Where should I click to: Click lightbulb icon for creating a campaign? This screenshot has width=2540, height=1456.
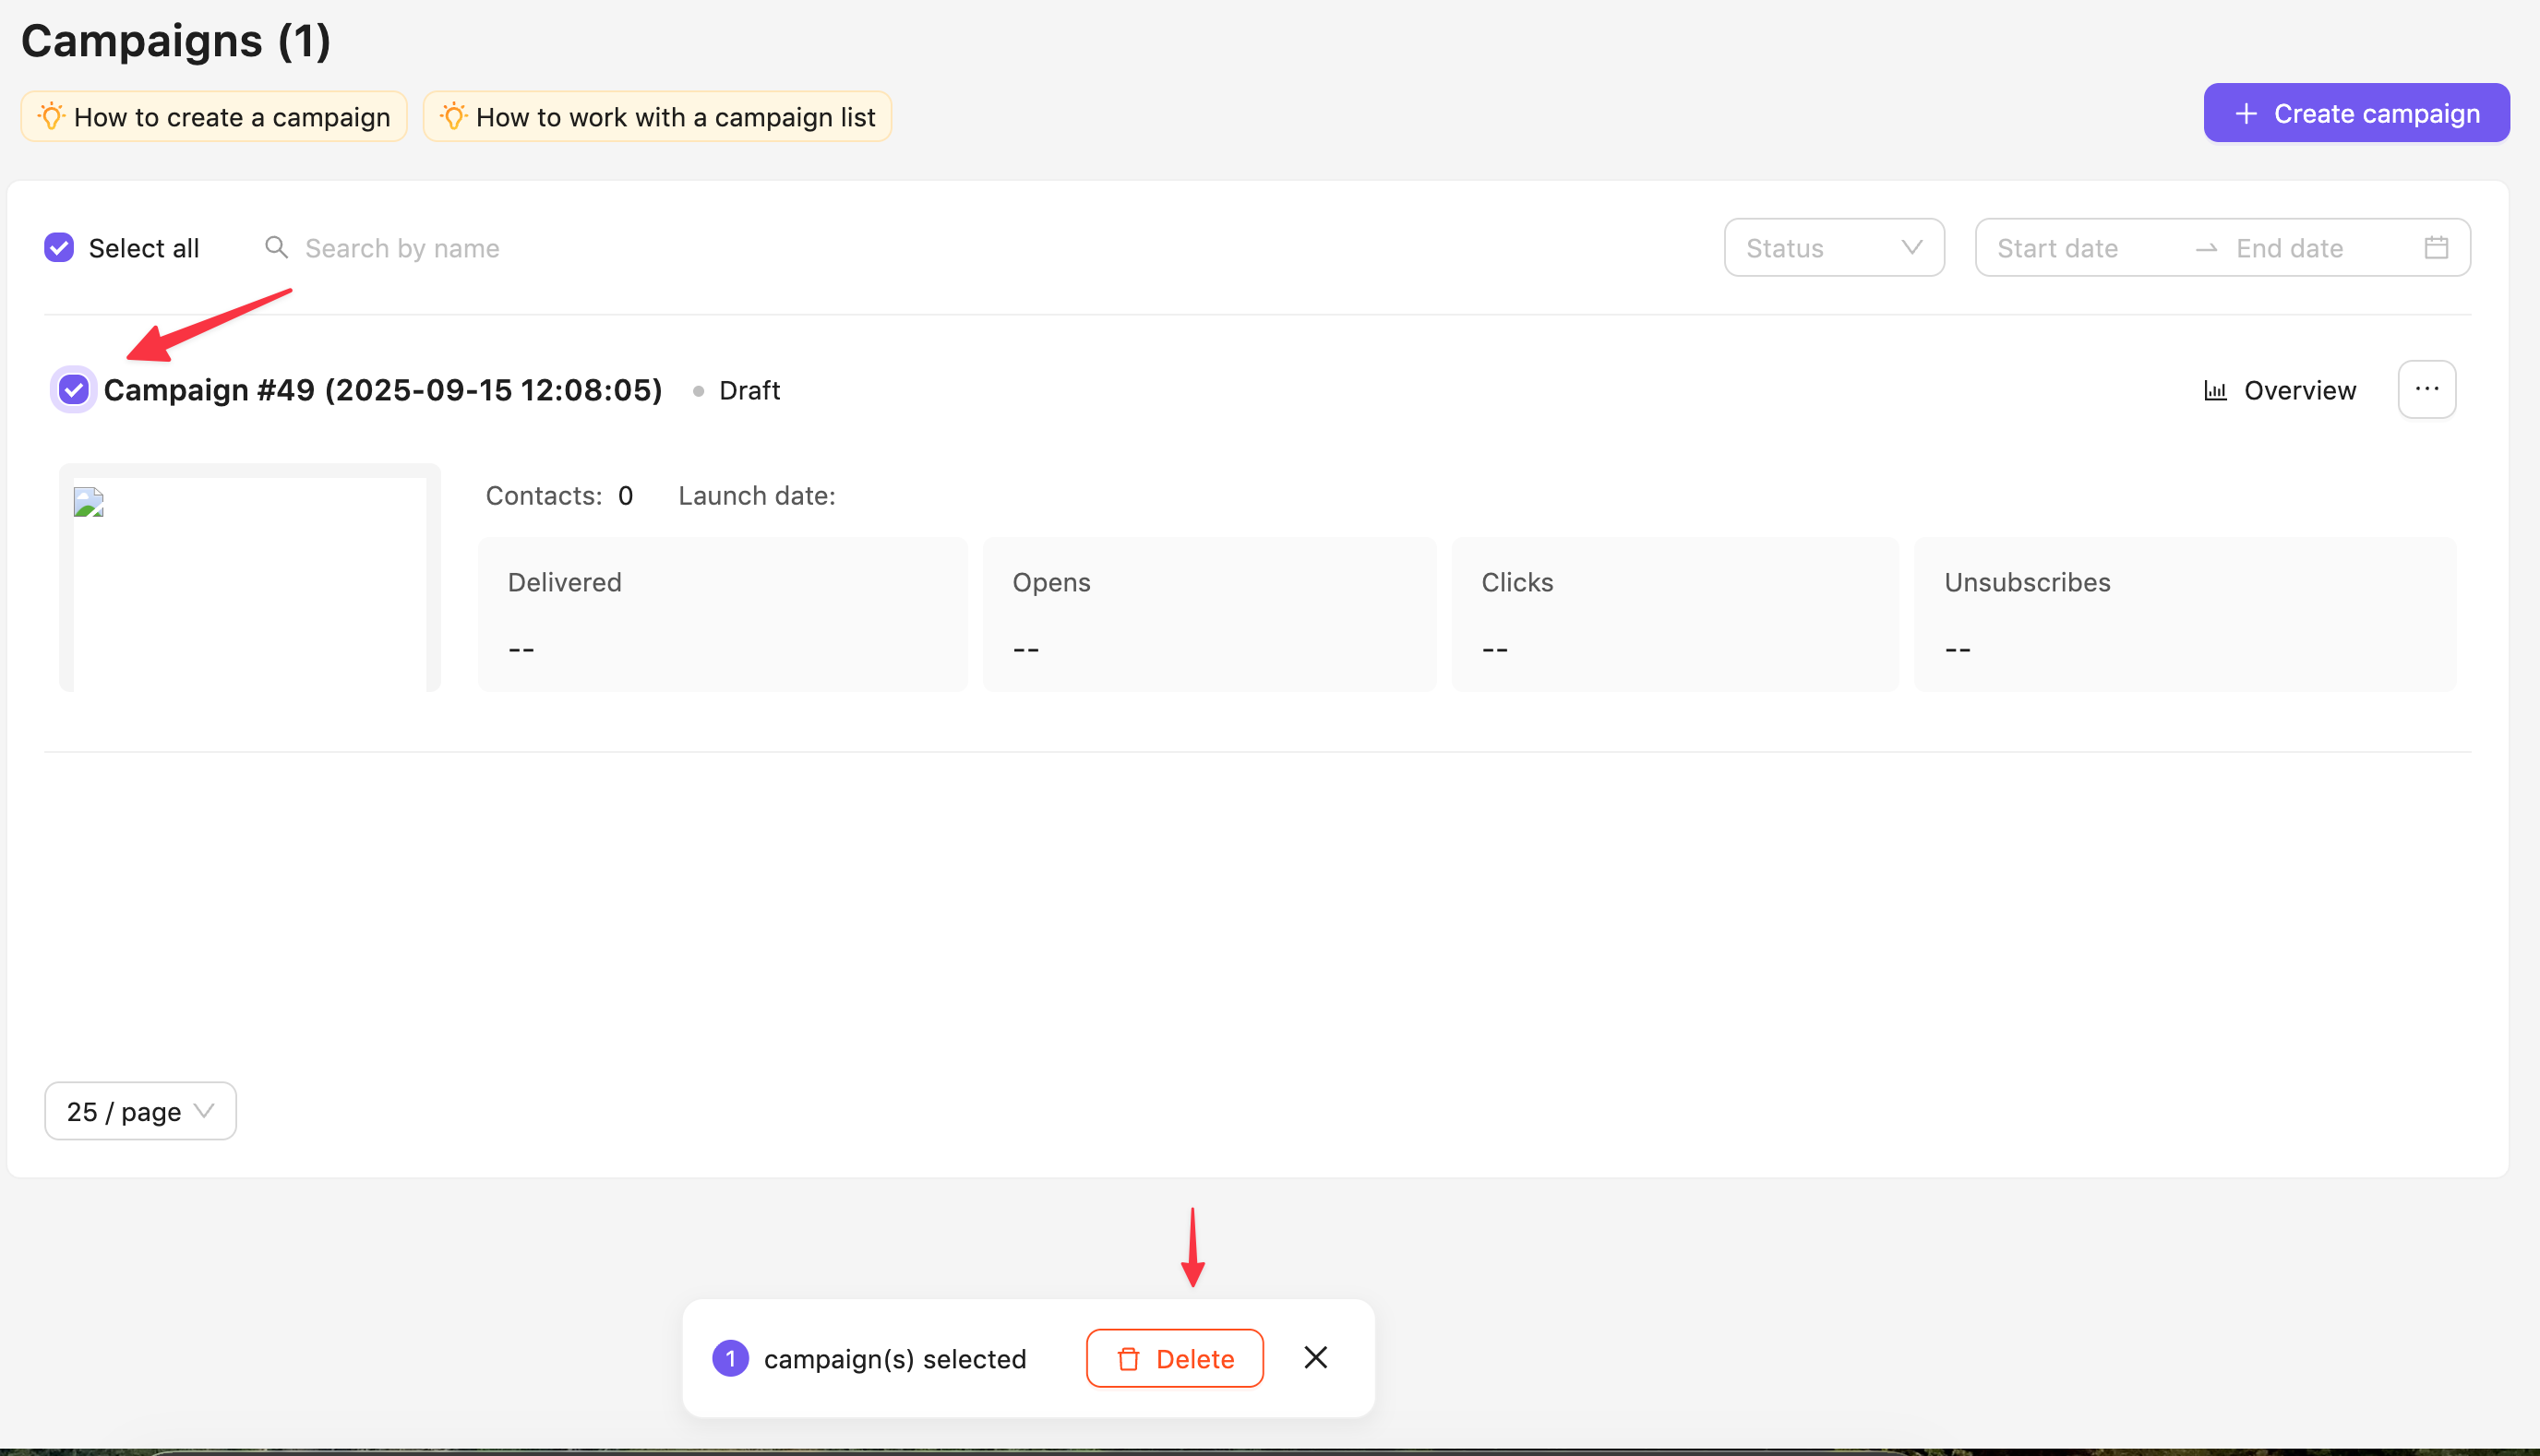point(52,116)
